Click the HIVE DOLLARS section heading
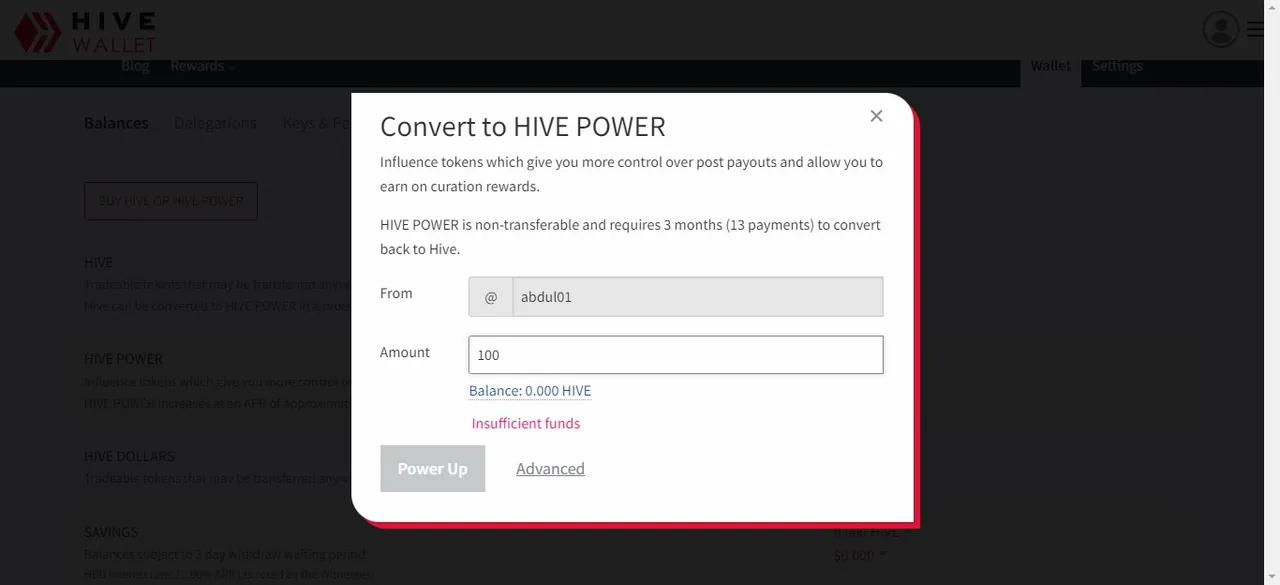Viewport: 1280px width, 585px height. [x=129, y=457]
